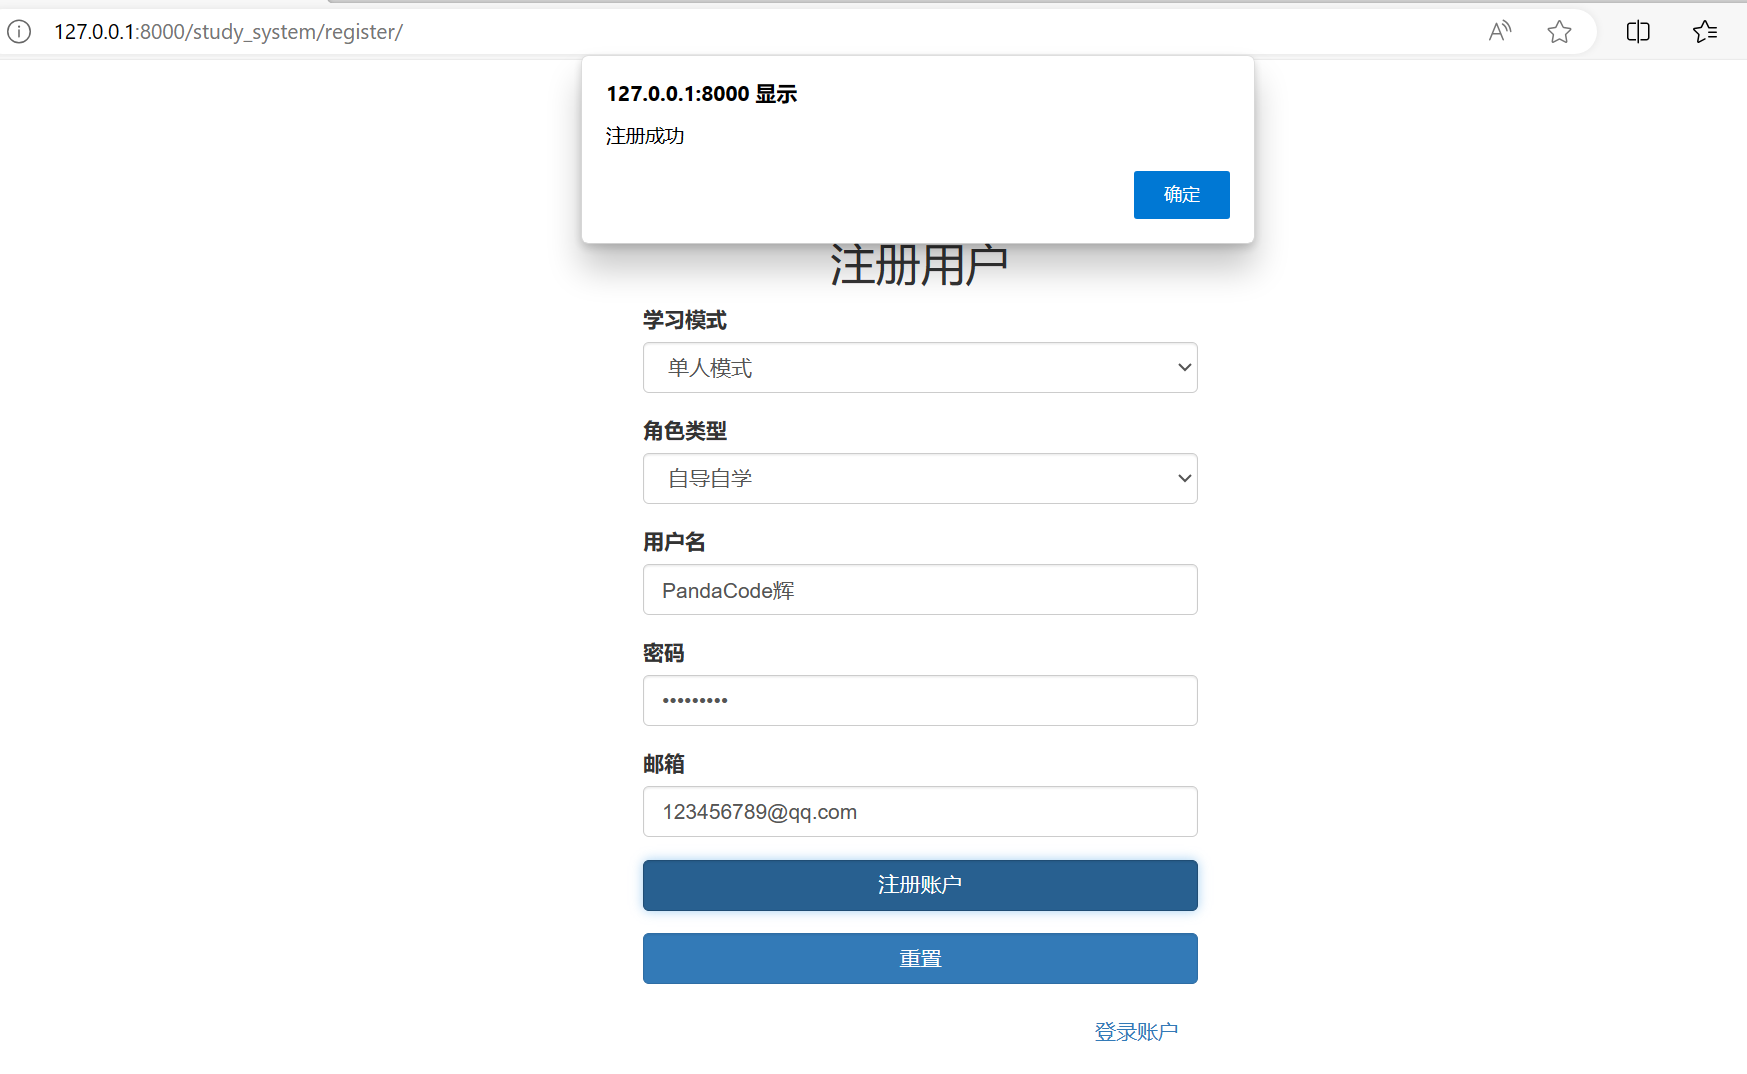Image resolution: width=1747 pixels, height=1074 pixels.
Task: Follow the 登录账户 link
Action: [x=1136, y=1032]
